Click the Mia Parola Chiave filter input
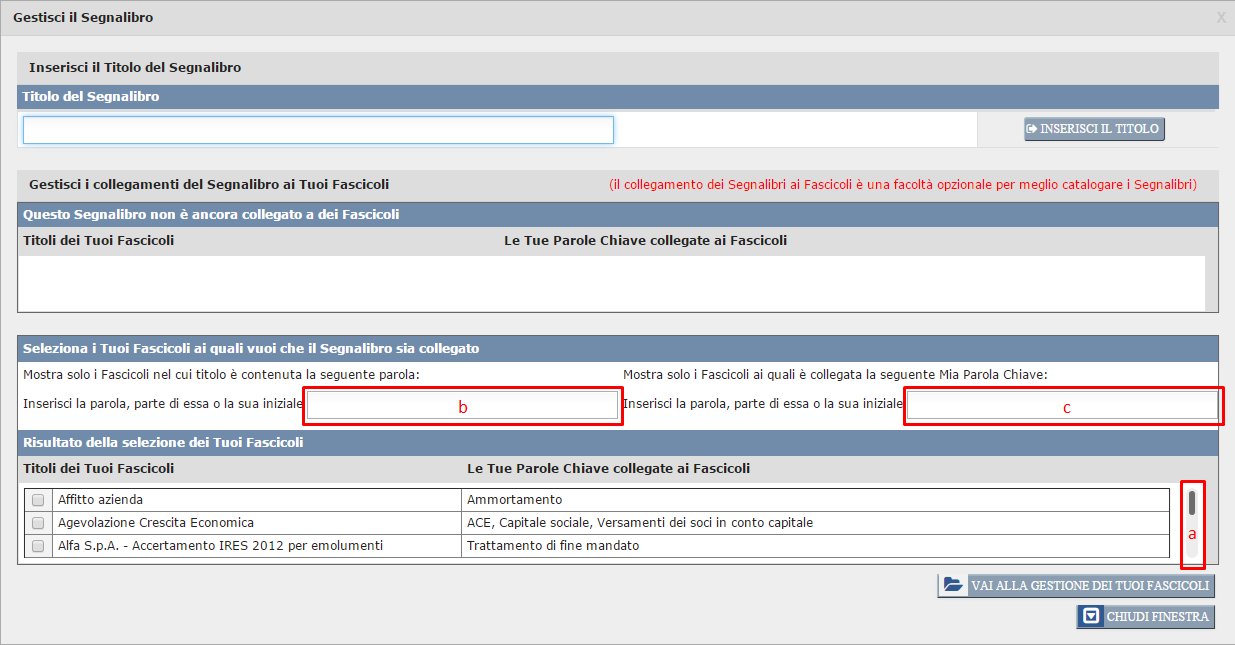The height and width of the screenshot is (645, 1235). (x=1062, y=405)
